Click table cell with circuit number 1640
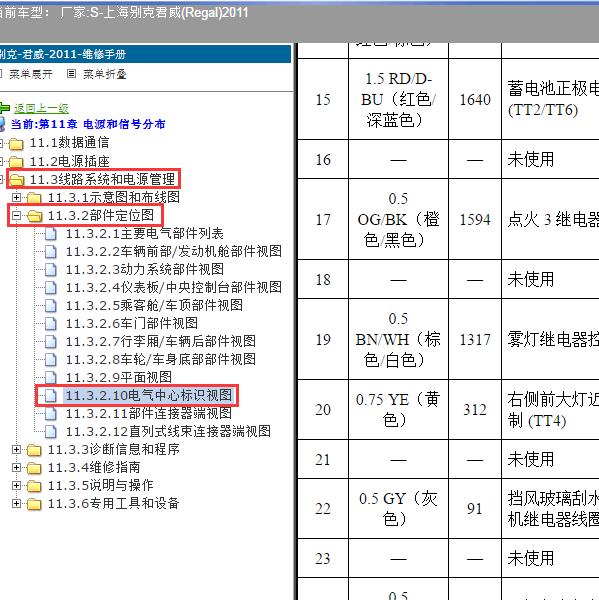The width and height of the screenshot is (599, 600). coord(475,99)
